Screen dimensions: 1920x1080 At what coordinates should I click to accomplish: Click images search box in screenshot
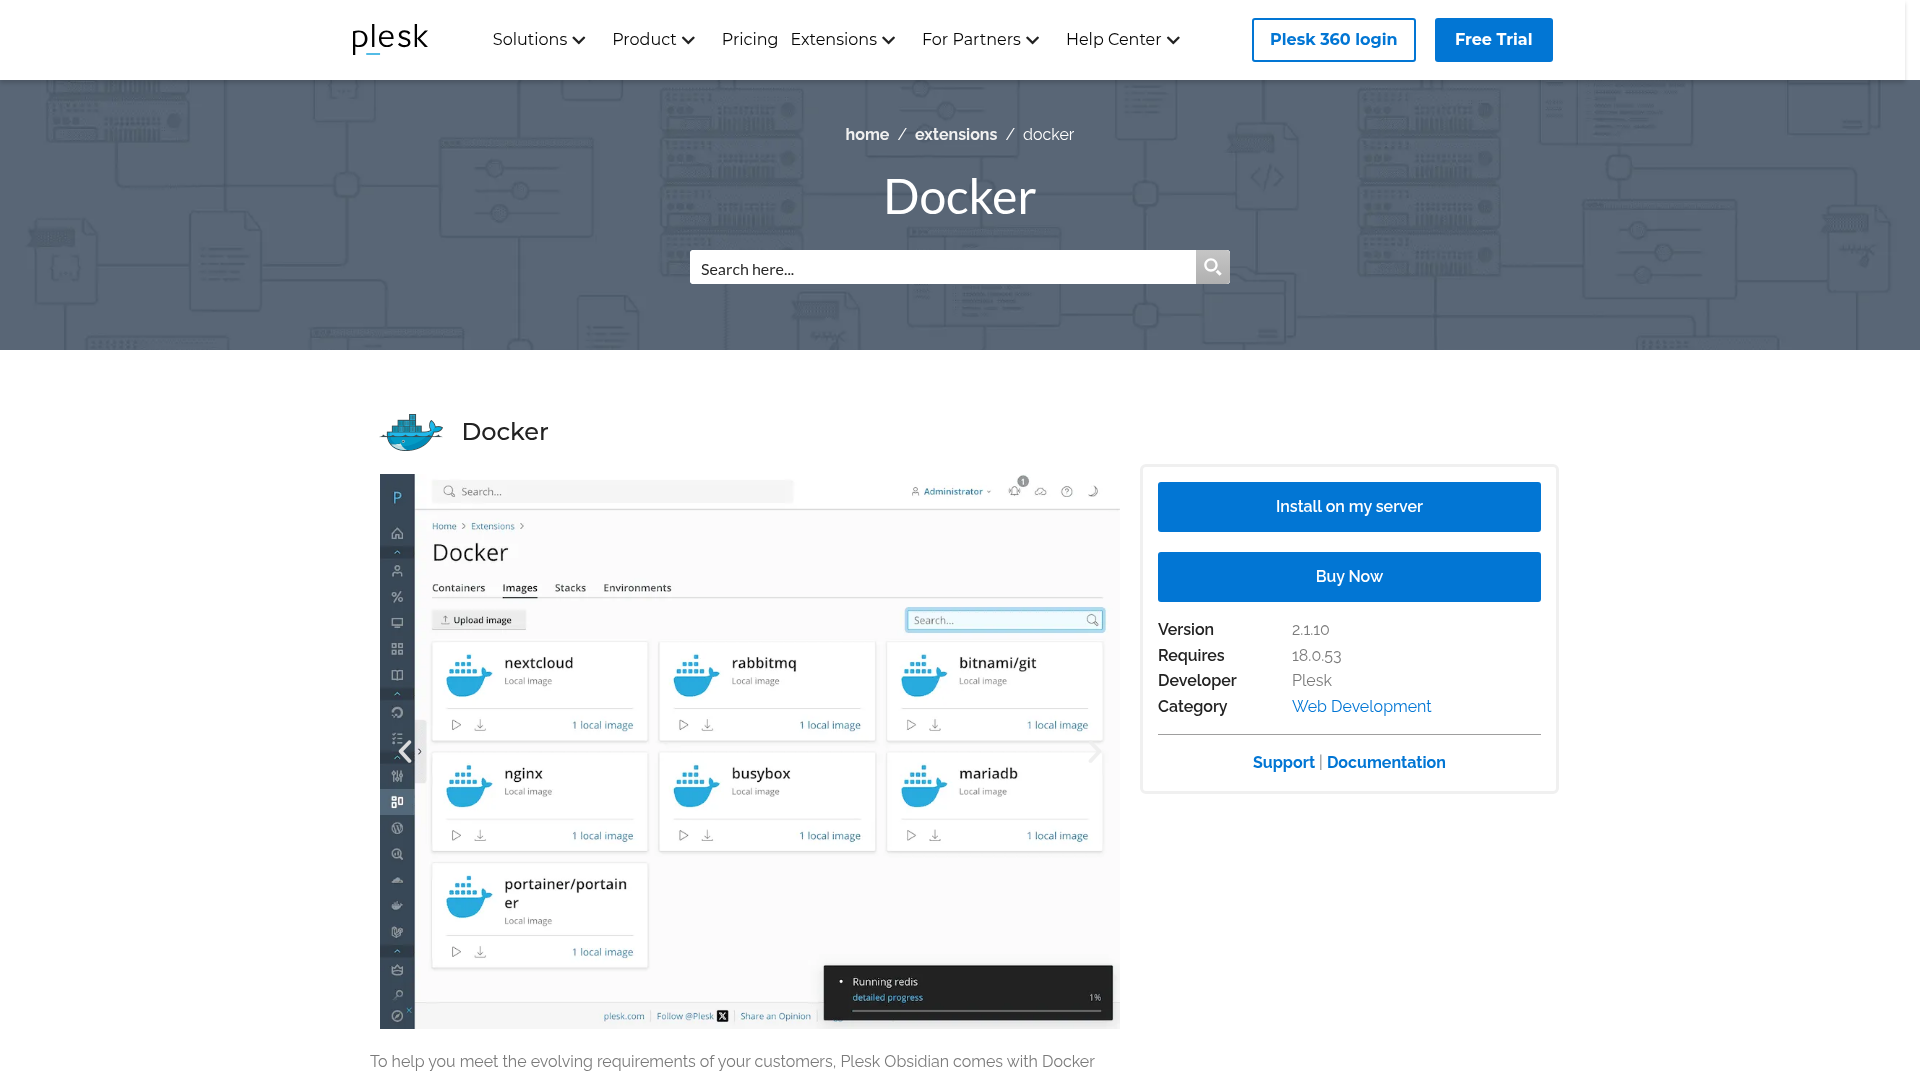(1004, 620)
